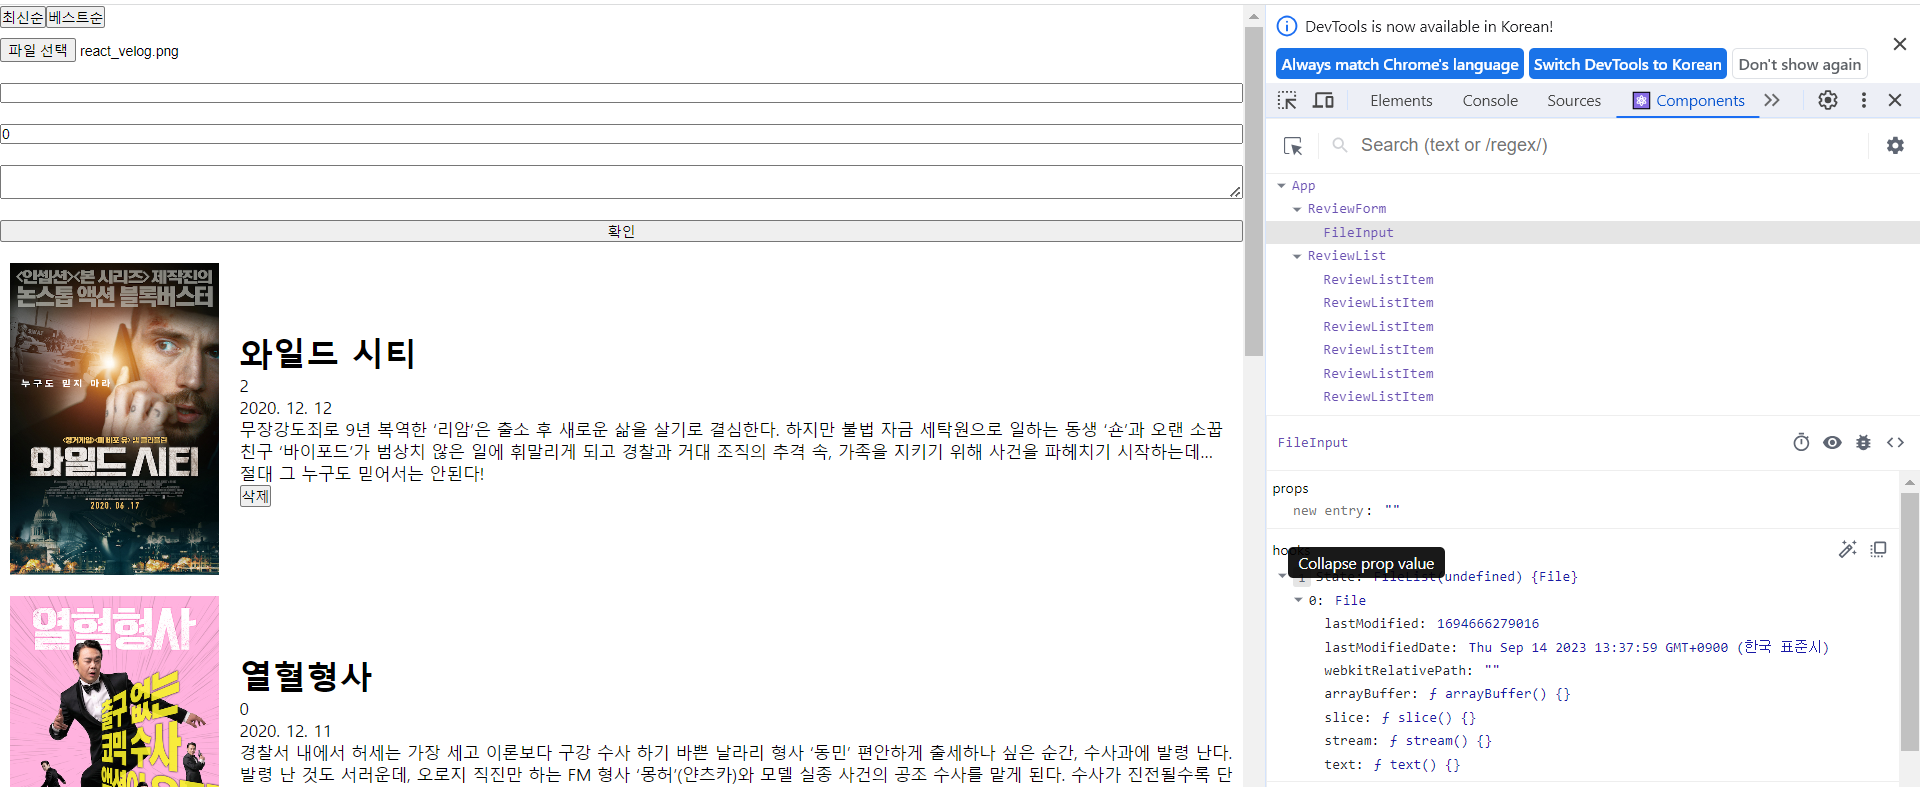The image size is (1920, 787).
Task: Switch to the Elements tab
Action: [x=1401, y=100]
